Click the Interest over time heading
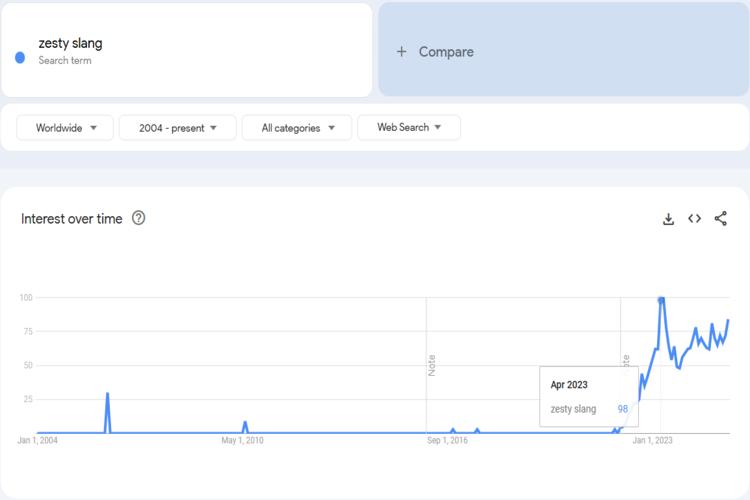This screenshot has width=750, height=500. point(72,219)
